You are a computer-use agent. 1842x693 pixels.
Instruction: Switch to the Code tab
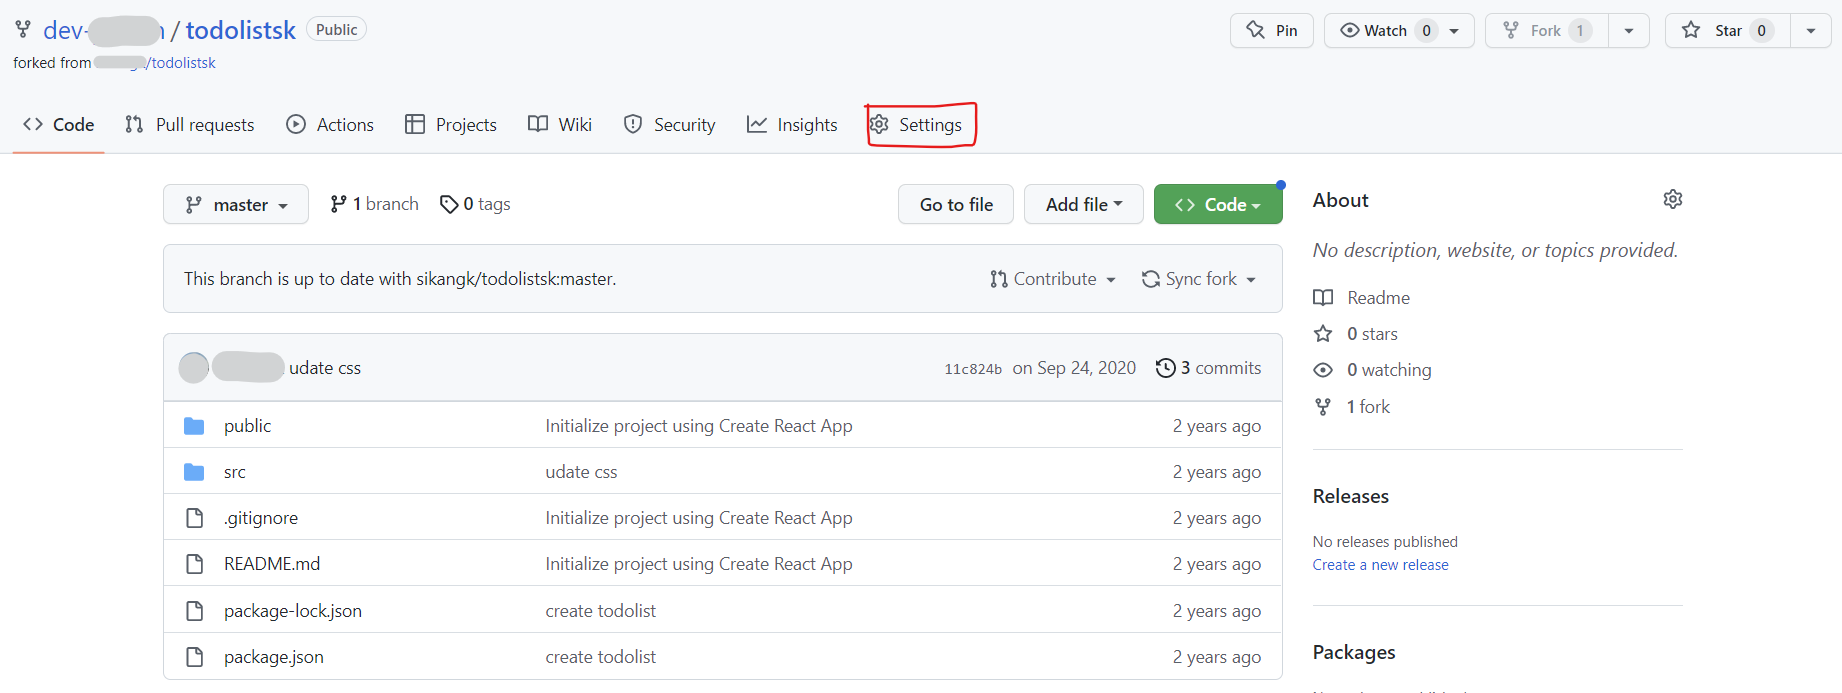point(59,125)
